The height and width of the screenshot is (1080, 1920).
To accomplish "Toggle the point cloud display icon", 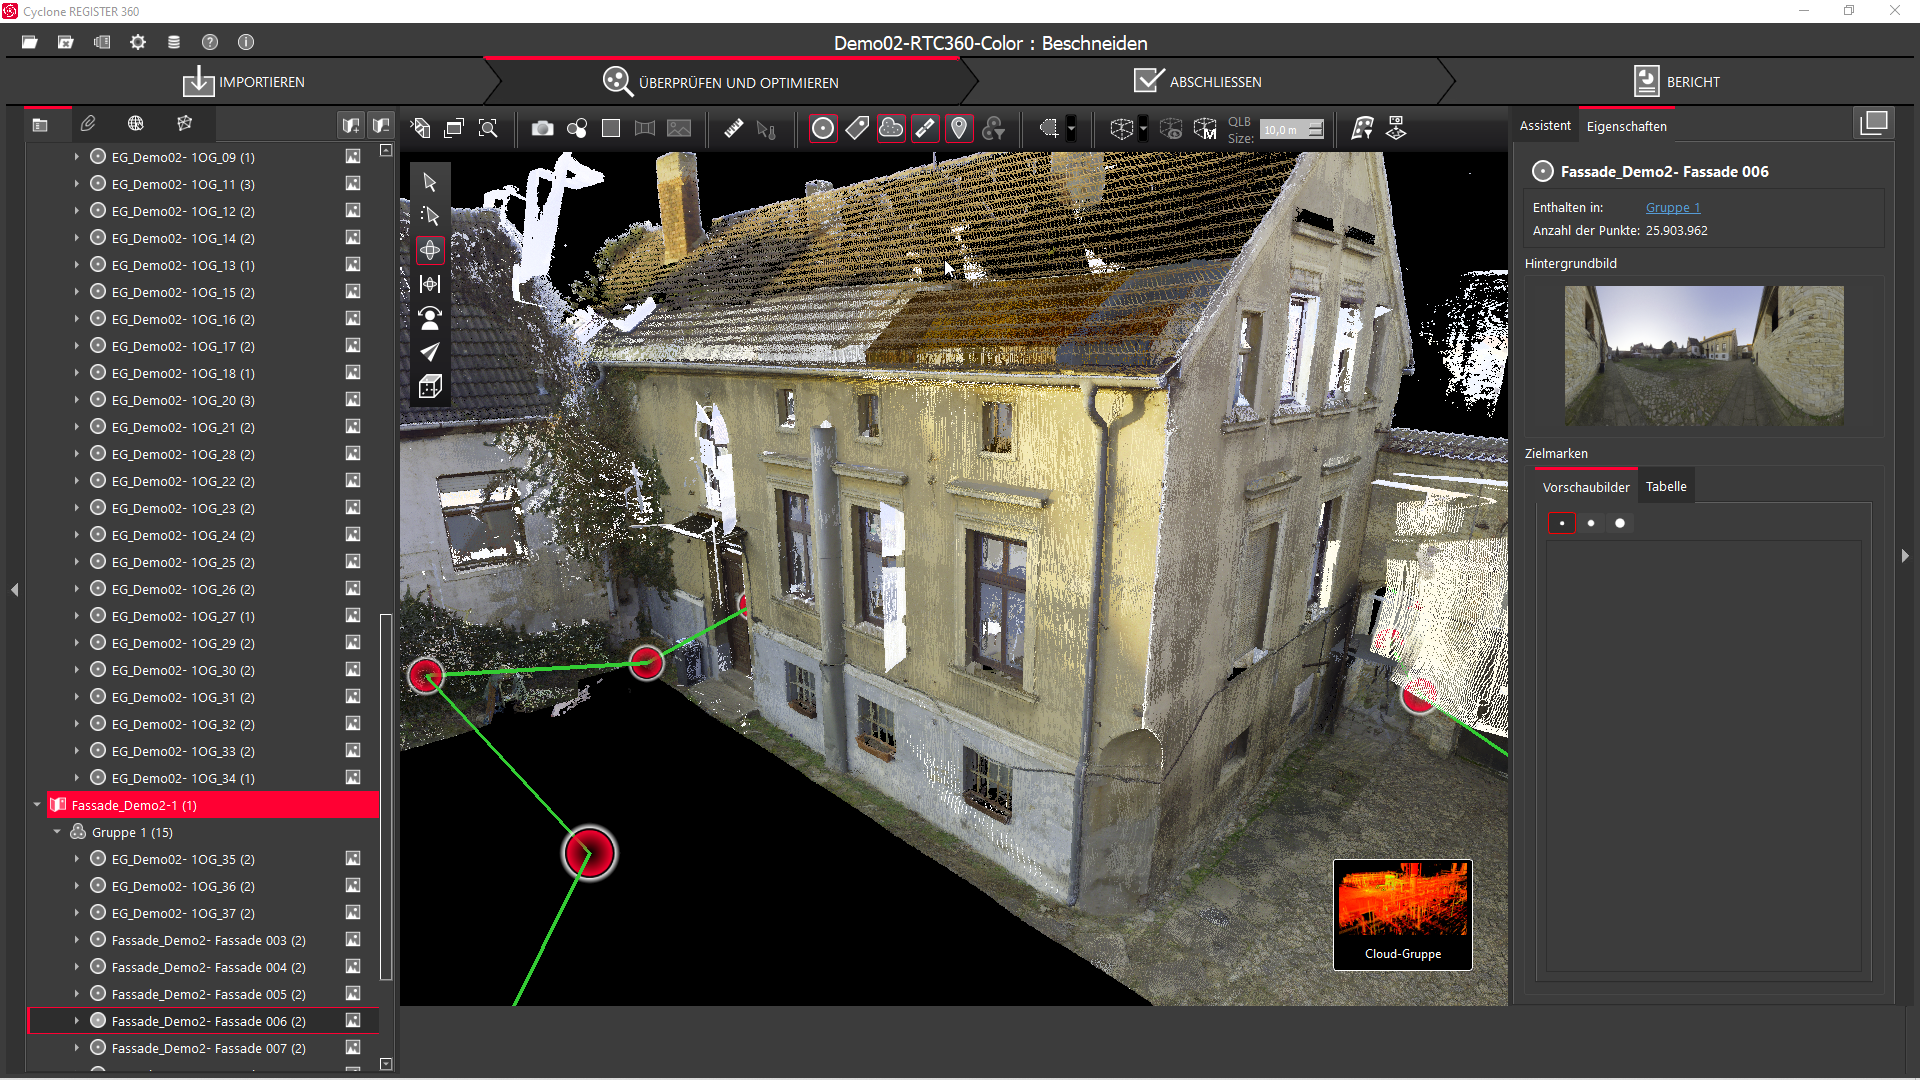I will click(x=890, y=129).
